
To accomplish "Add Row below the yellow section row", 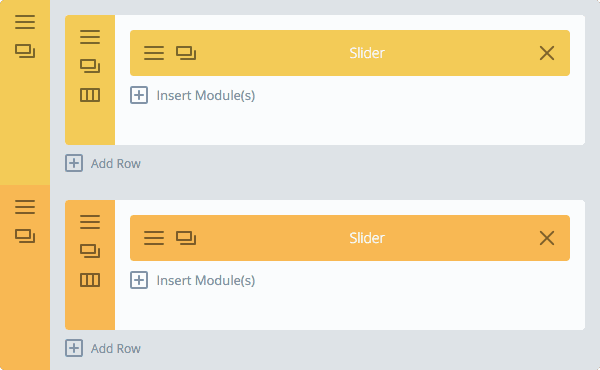I will 103,163.
